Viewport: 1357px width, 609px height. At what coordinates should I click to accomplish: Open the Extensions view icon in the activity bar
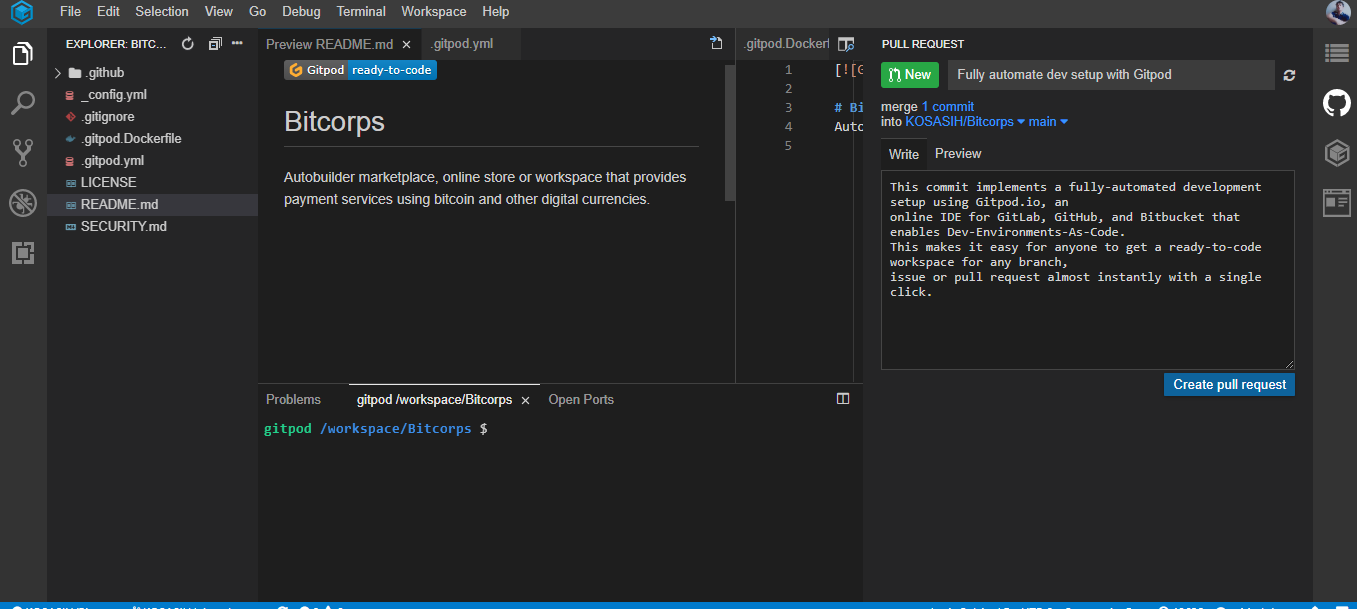coord(22,253)
